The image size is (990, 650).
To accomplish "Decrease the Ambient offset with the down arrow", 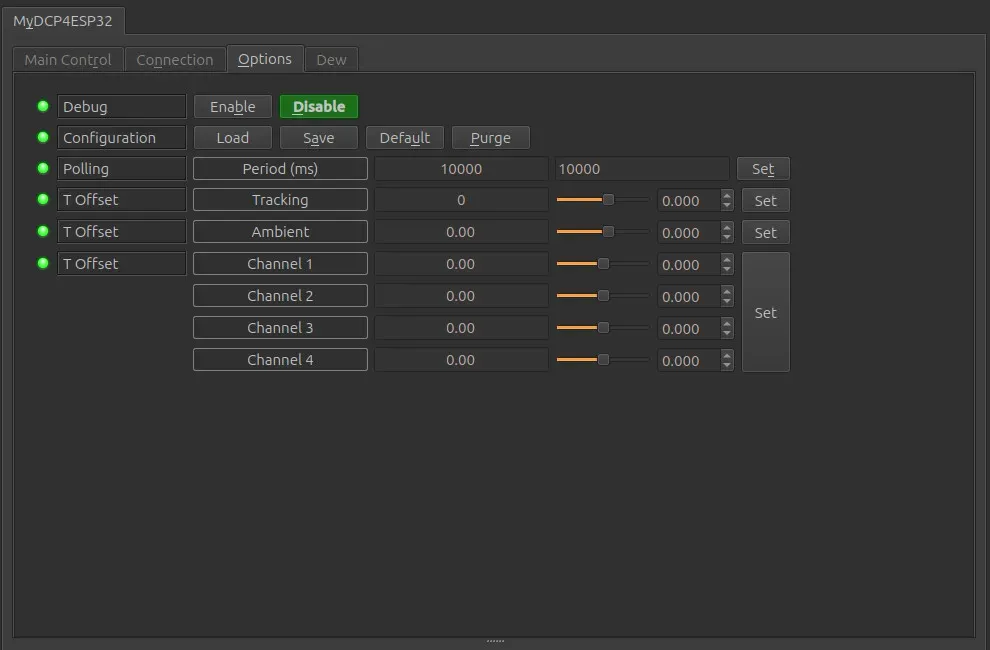I will pyautogui.click(x=727, y=238).
